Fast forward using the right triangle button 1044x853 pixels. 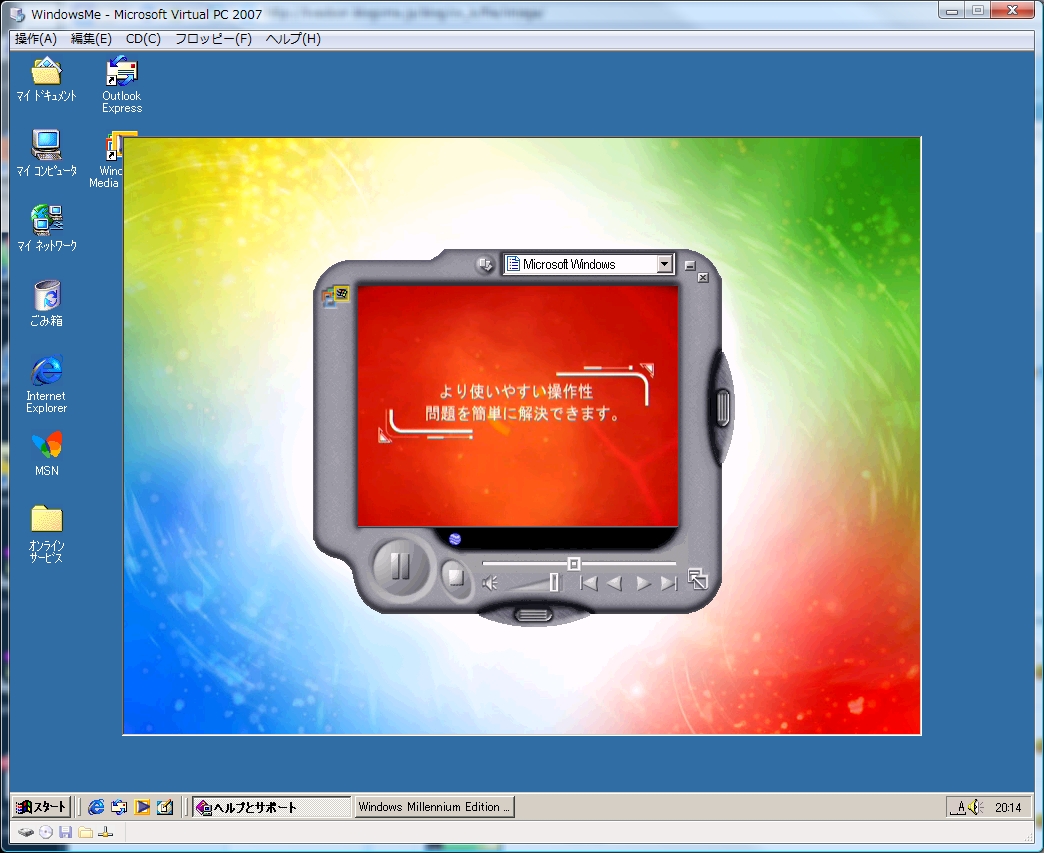point(643,583)
